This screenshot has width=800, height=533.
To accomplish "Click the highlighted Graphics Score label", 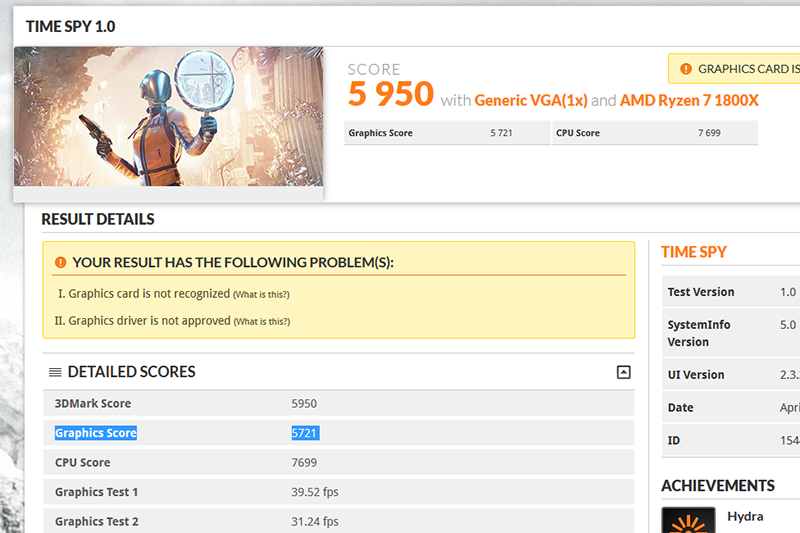I will pyautogui.click(x=96, y=433).
